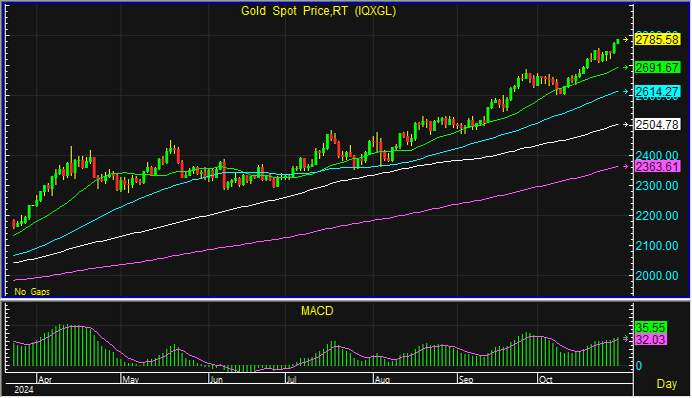Screen dimensions: 692x398
Task: Click the No Gaps label
Action: [x=32, y=292]
